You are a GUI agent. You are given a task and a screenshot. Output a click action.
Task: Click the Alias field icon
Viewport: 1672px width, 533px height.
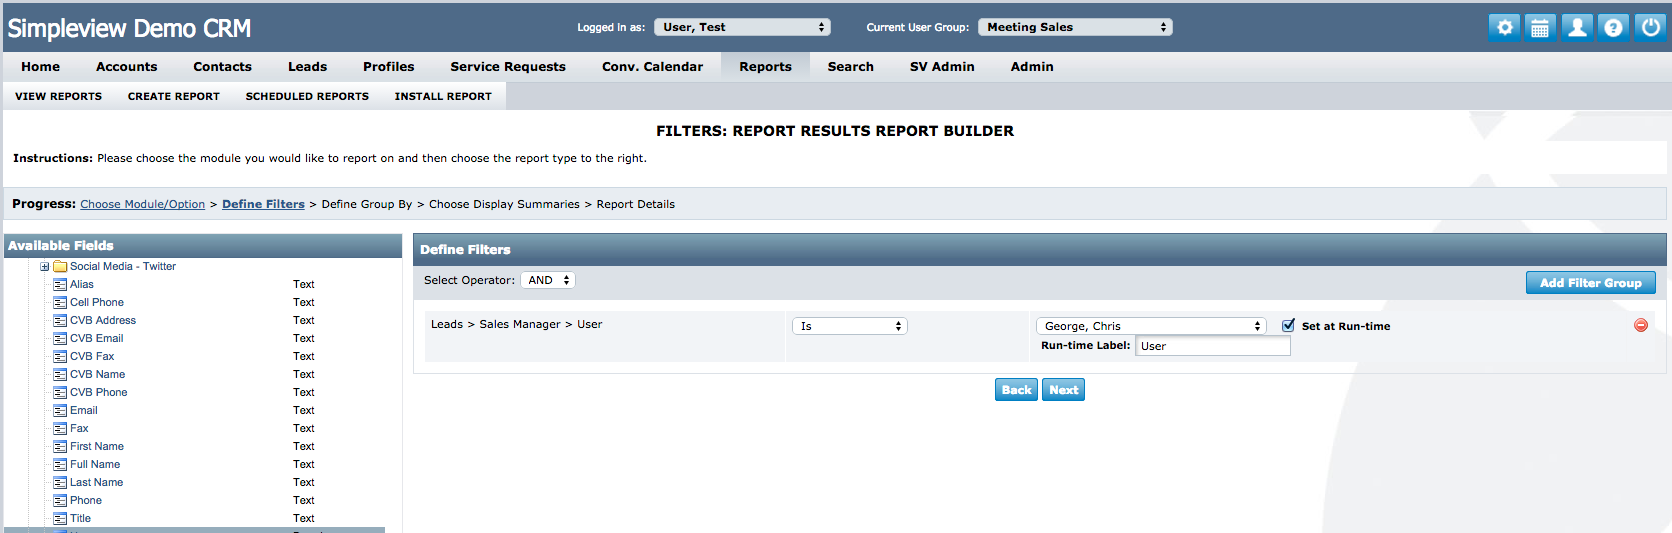tap(60, 285)
